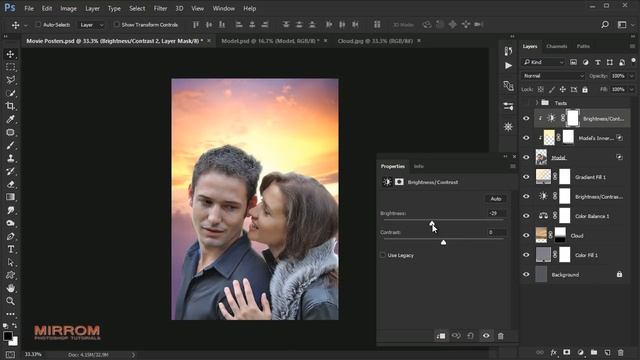The height and width of the screenshot is (360, 640).
Task: Select the Crop tool
Action: click(11, 106)
